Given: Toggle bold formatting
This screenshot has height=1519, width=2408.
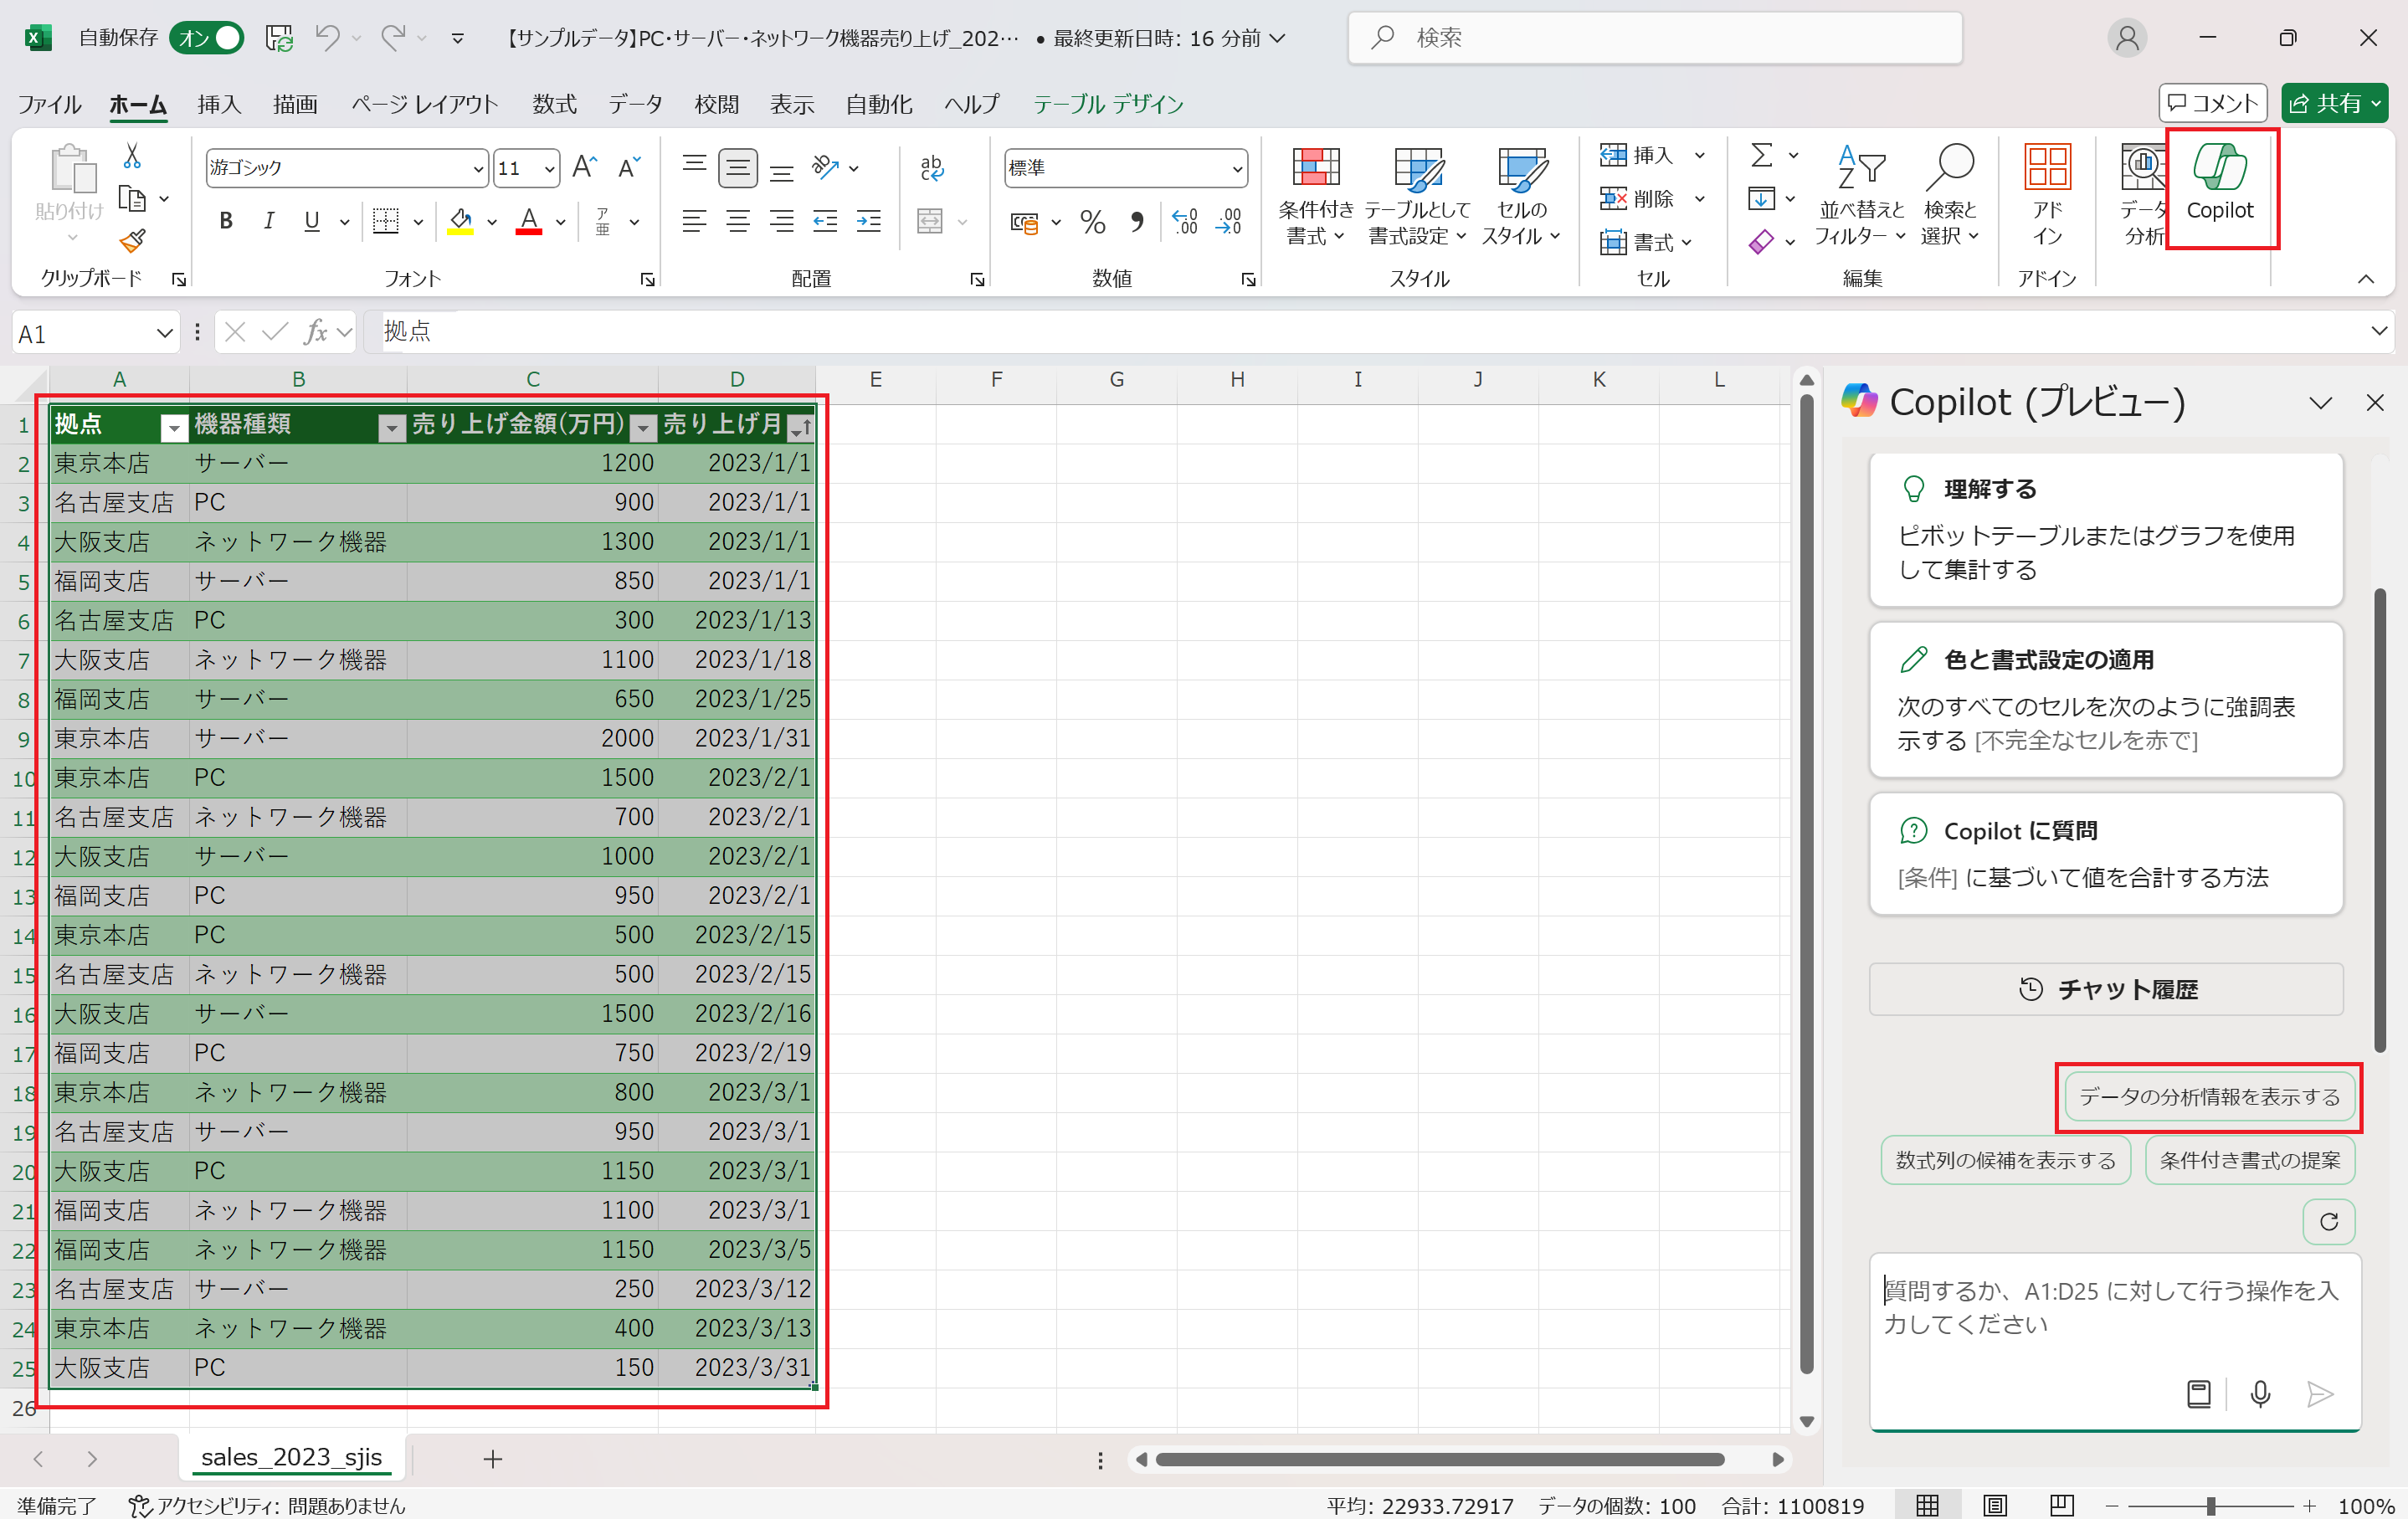Looking at the screenshot, I should 226,222.
